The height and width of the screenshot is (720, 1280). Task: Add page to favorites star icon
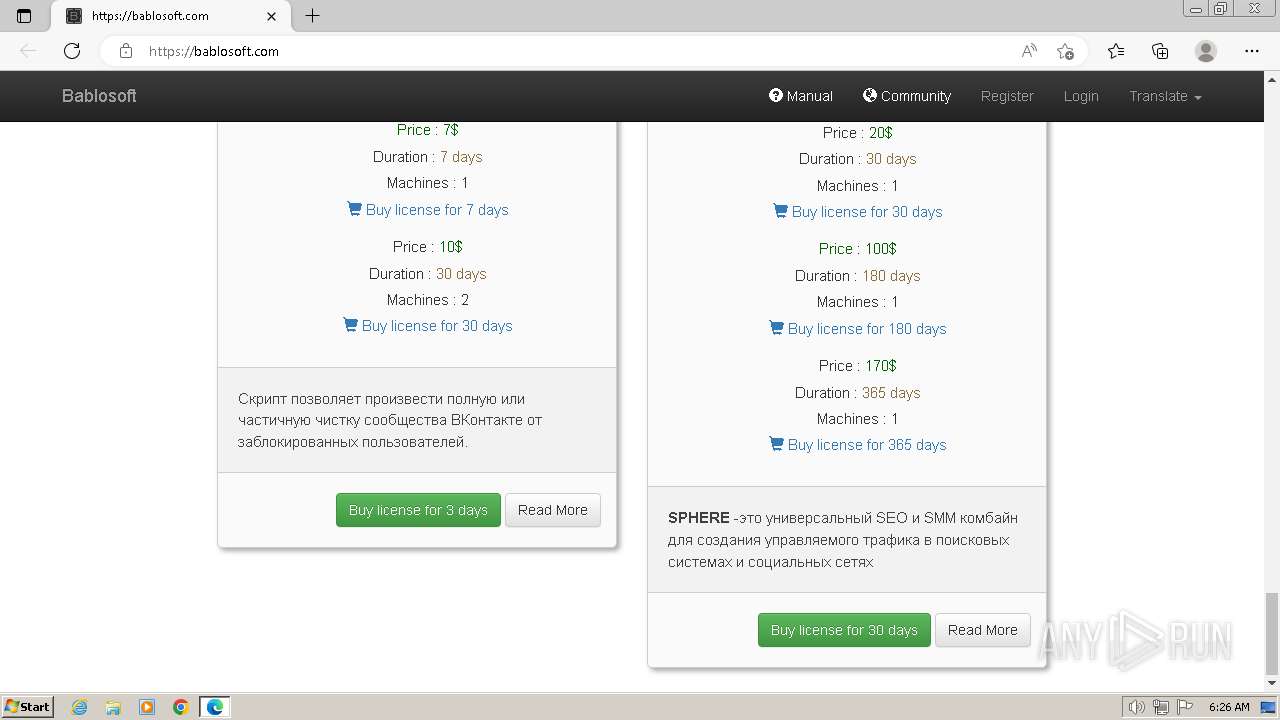tap(1065, 51)
